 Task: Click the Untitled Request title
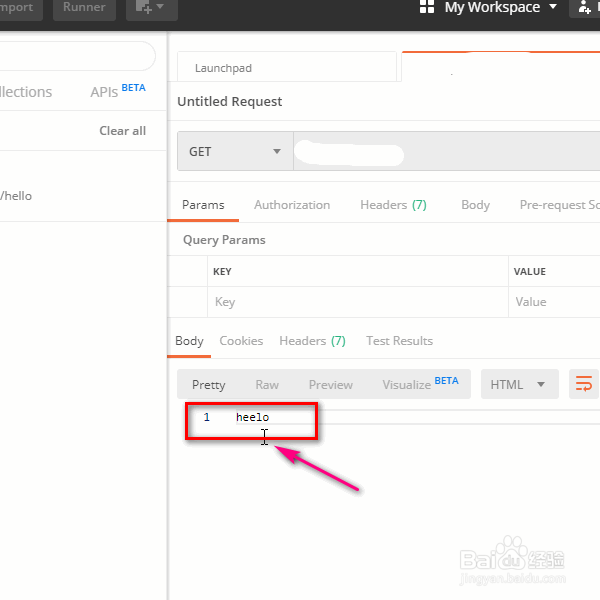point(230,101)
